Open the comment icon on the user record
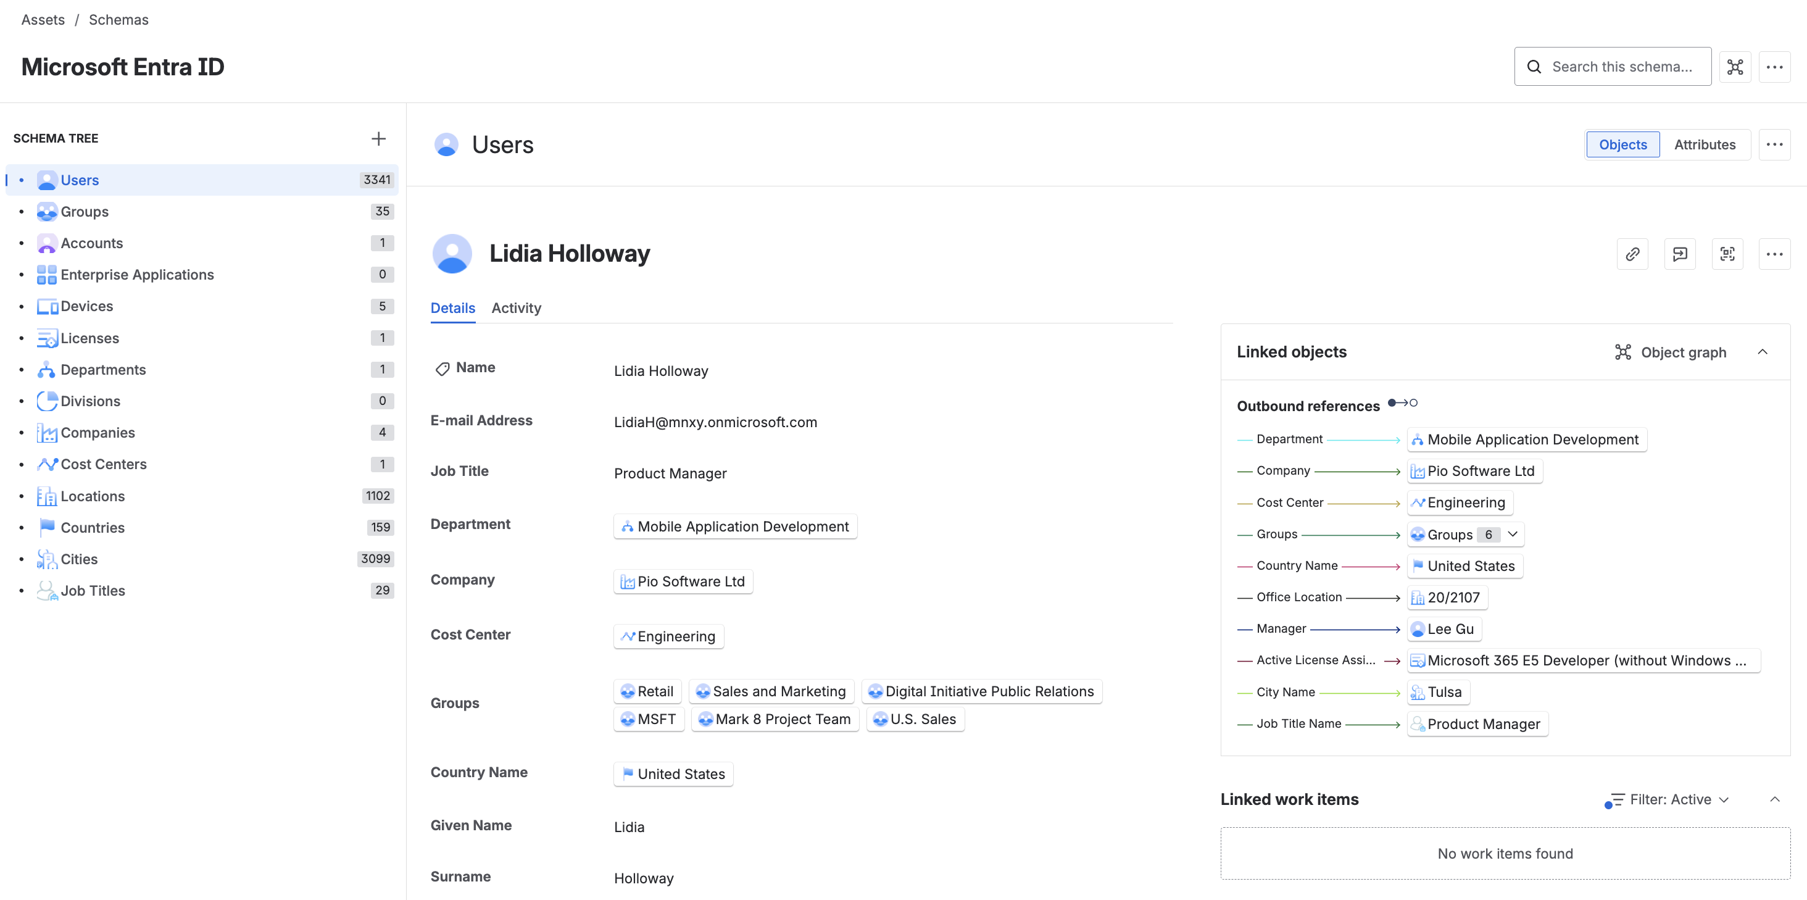Screen dimensions: 1807x900 click(x=1680, y=253)
